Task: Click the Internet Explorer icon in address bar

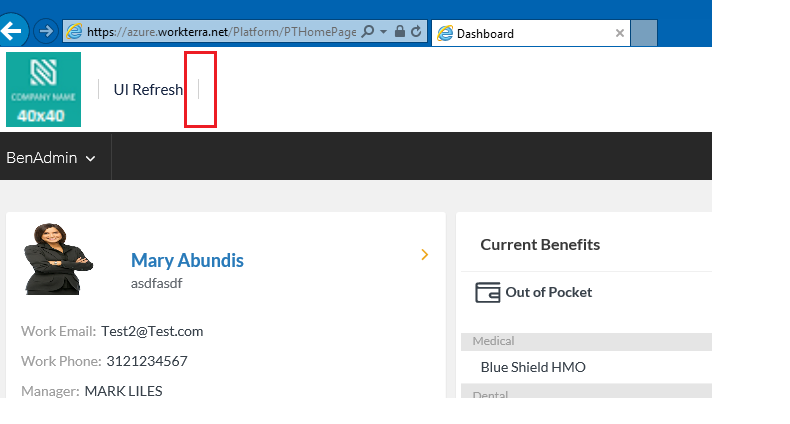Action: [x=74, y=32]
